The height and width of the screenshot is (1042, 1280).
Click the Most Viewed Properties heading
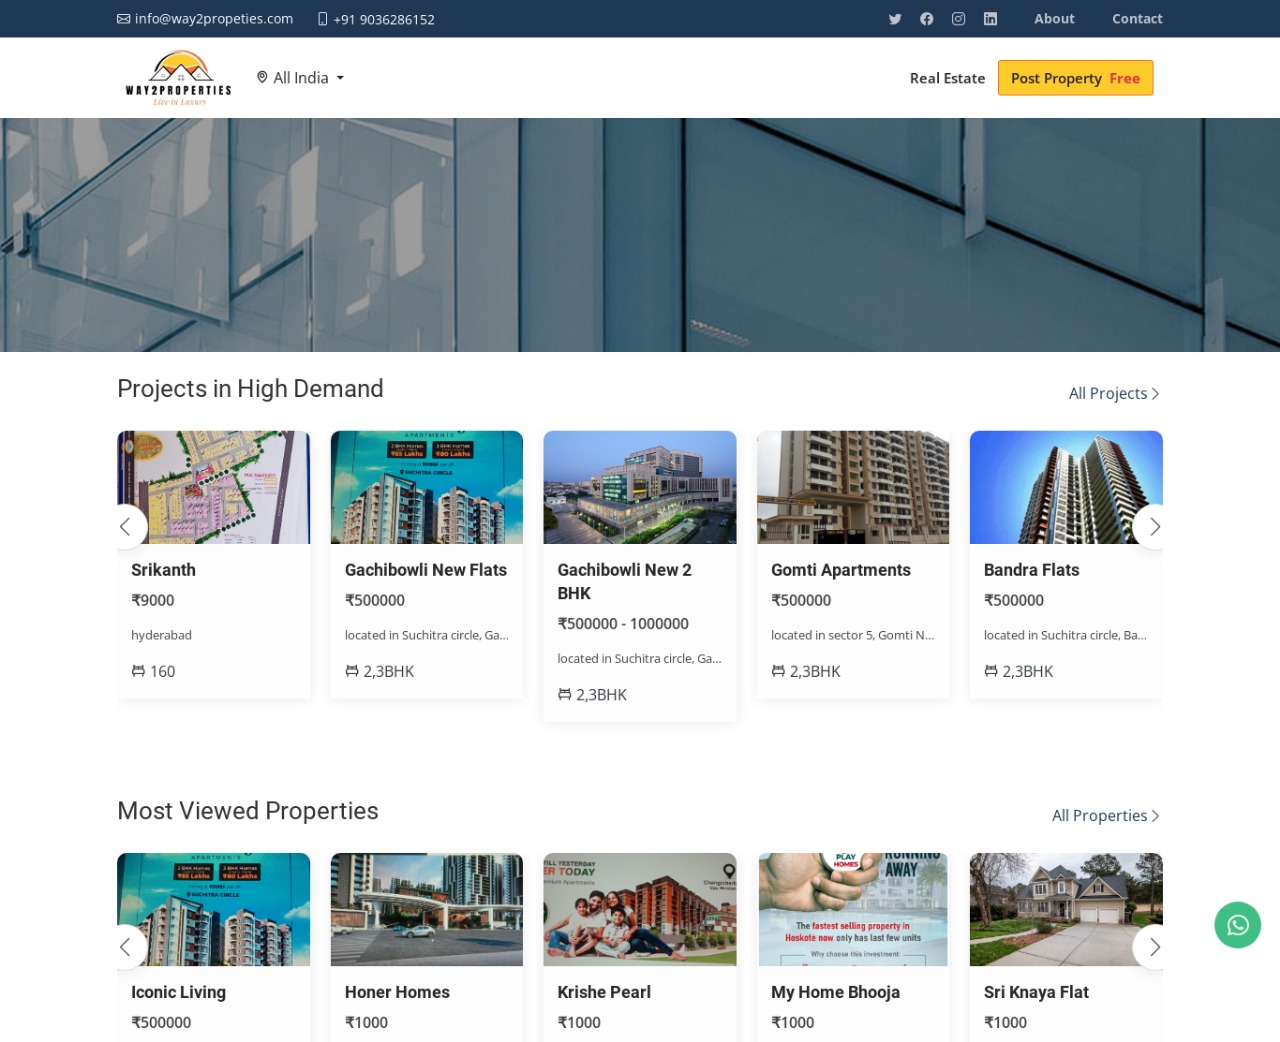[248, 811]
